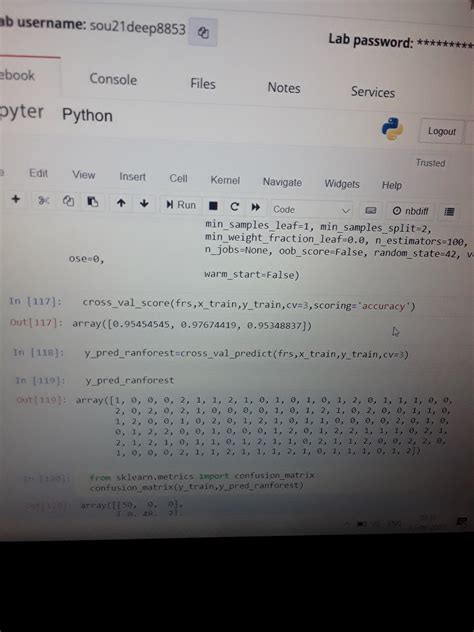
Task: Open the View menu
Action: [x=83, y=175]
